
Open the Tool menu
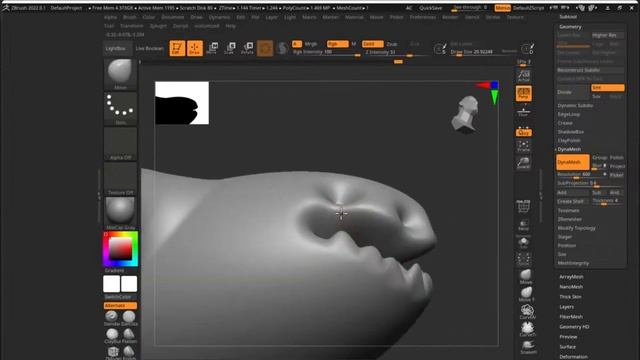109,26
